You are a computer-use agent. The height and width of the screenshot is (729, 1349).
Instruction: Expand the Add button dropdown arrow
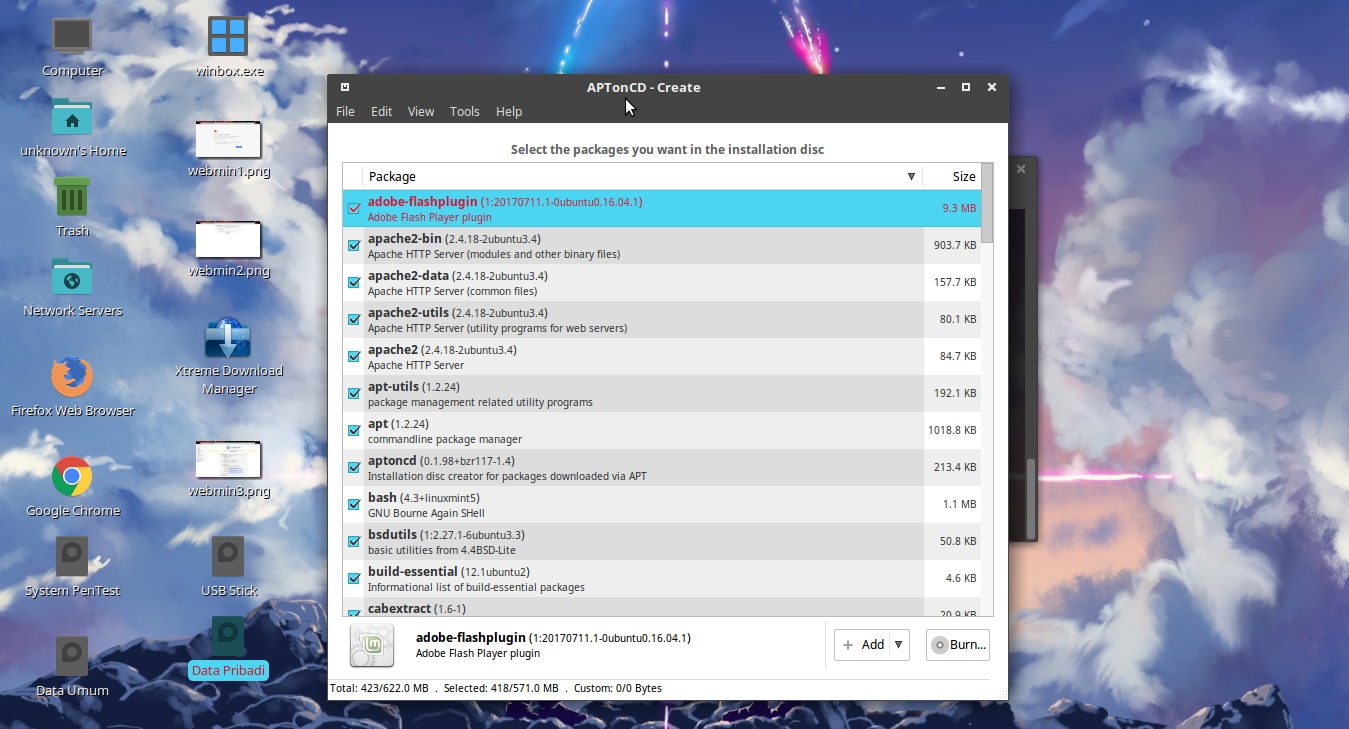coord(897,644)
